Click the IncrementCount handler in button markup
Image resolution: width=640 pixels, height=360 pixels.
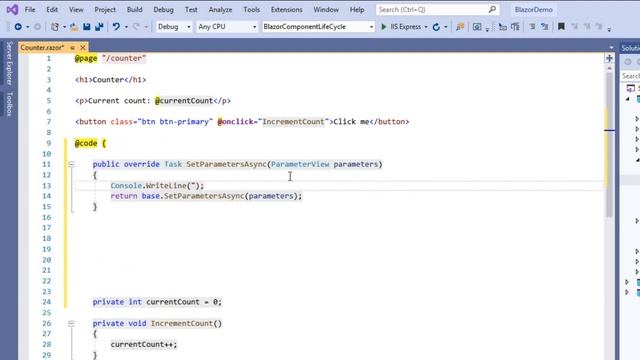[x=293, y=122]
